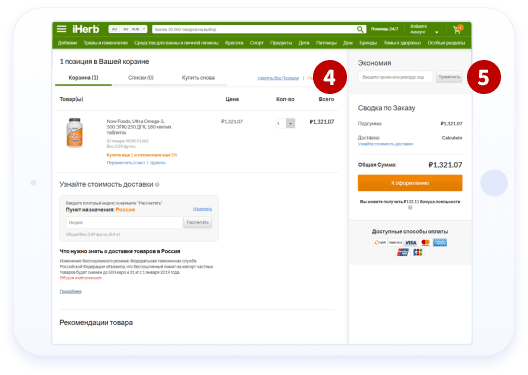Click the Visa payment logo

(x=411, y=243)
